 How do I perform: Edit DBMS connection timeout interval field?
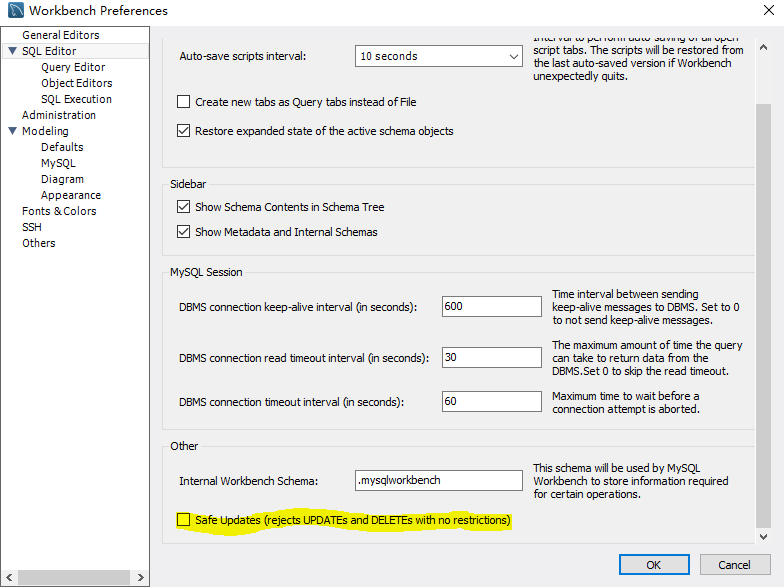point(492,402)
